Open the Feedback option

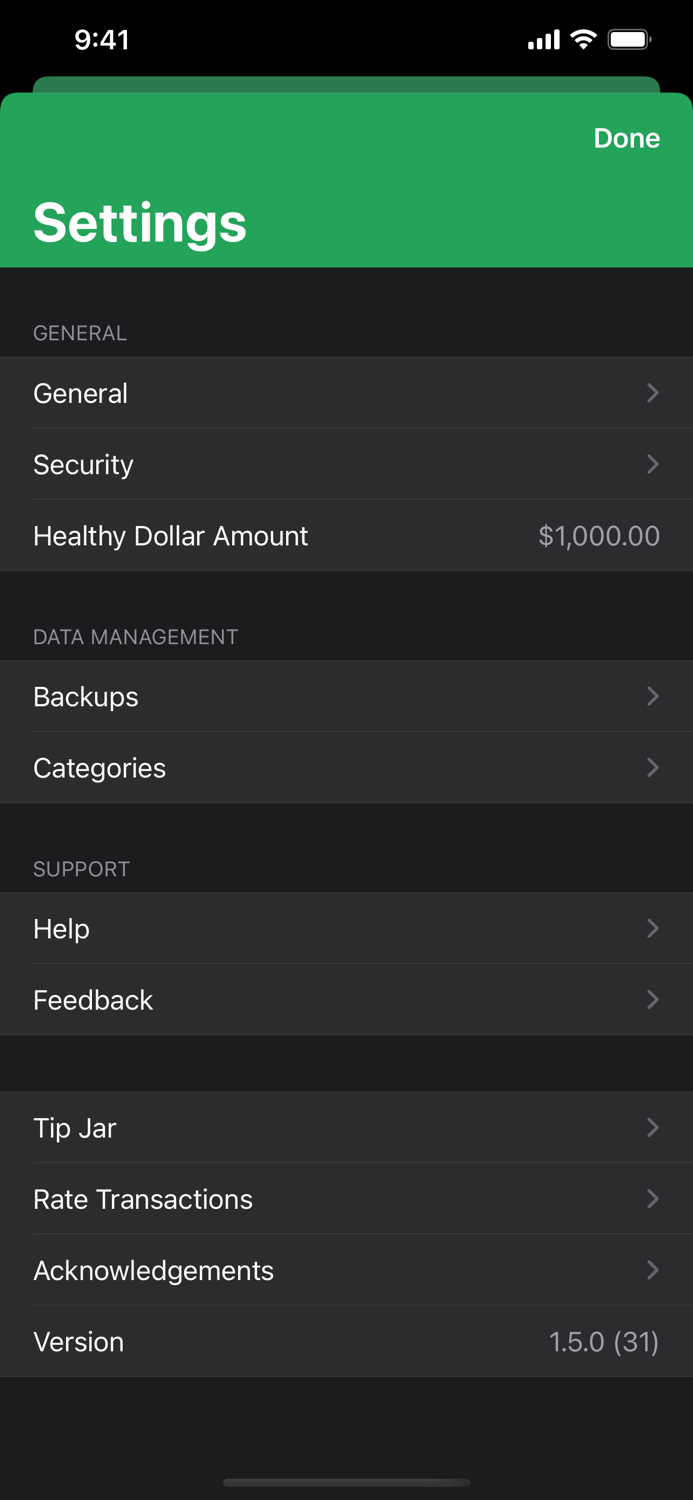point(93,999)
